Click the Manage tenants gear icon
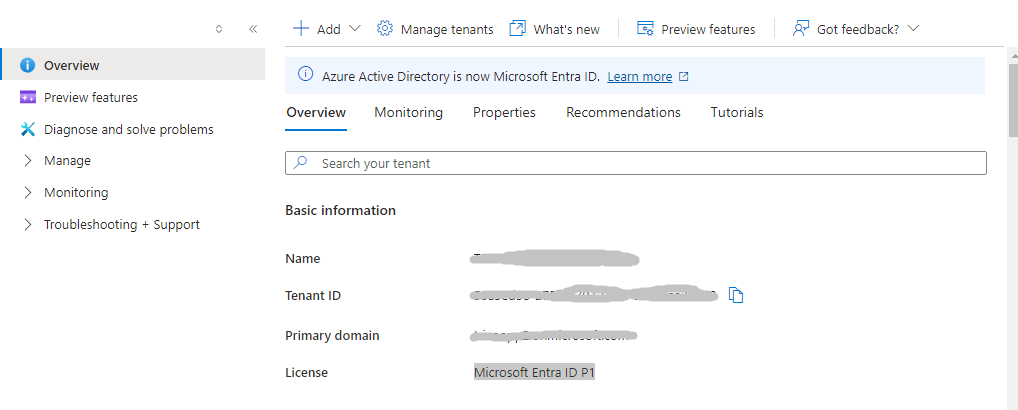This screenshot has width=1018, height=410. click(x=385, y=29)
